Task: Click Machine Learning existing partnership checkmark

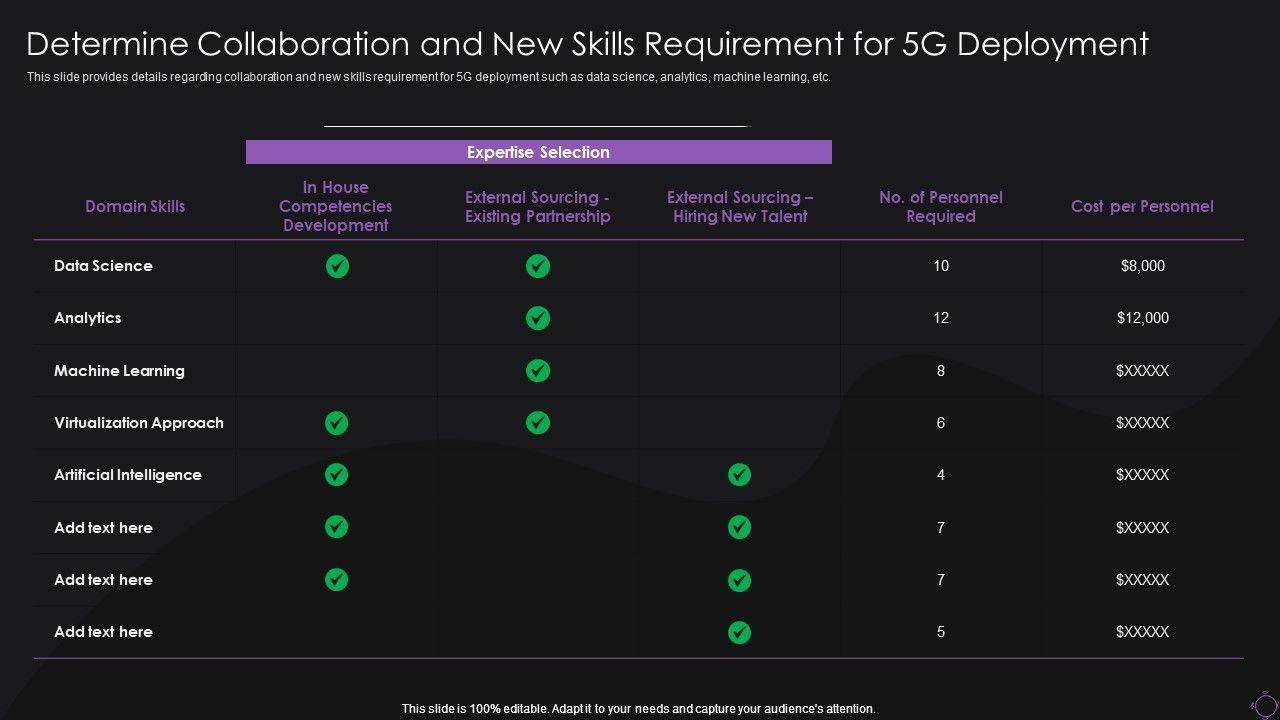Action: (x=538, y=370)
